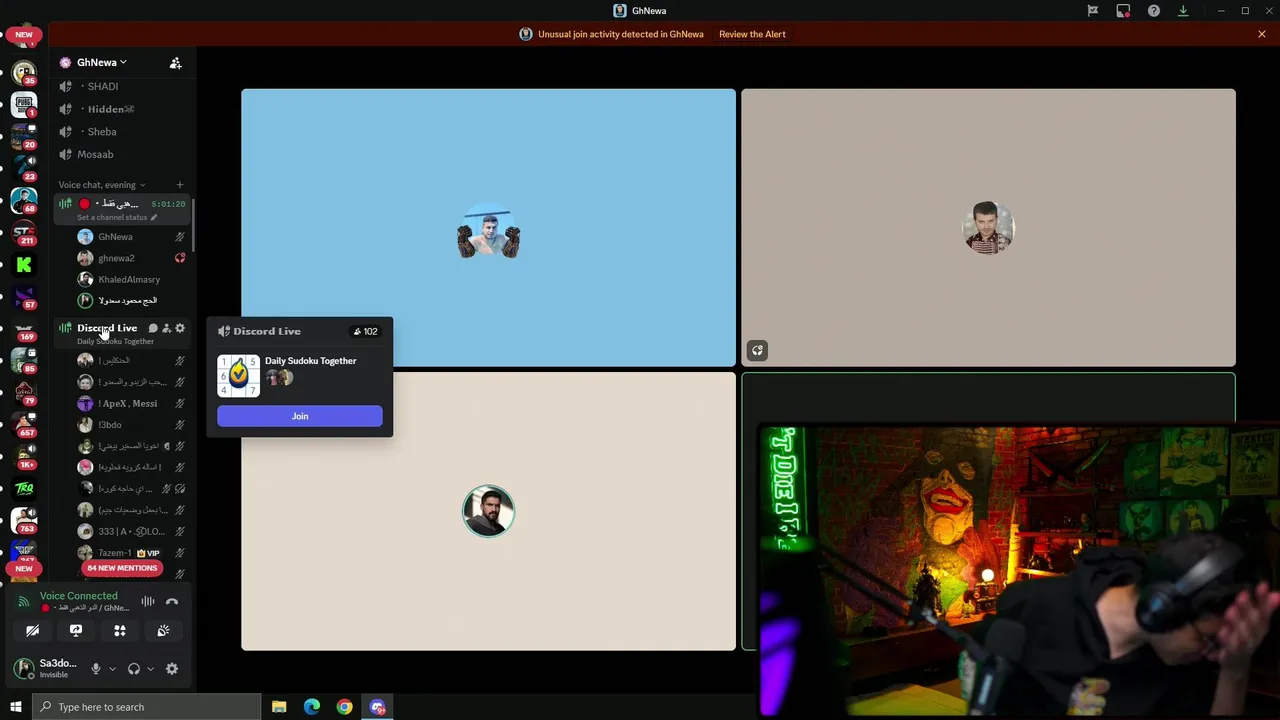Collapse the Voice chat, evening category

pyautogui.click(x=101, y=185)
